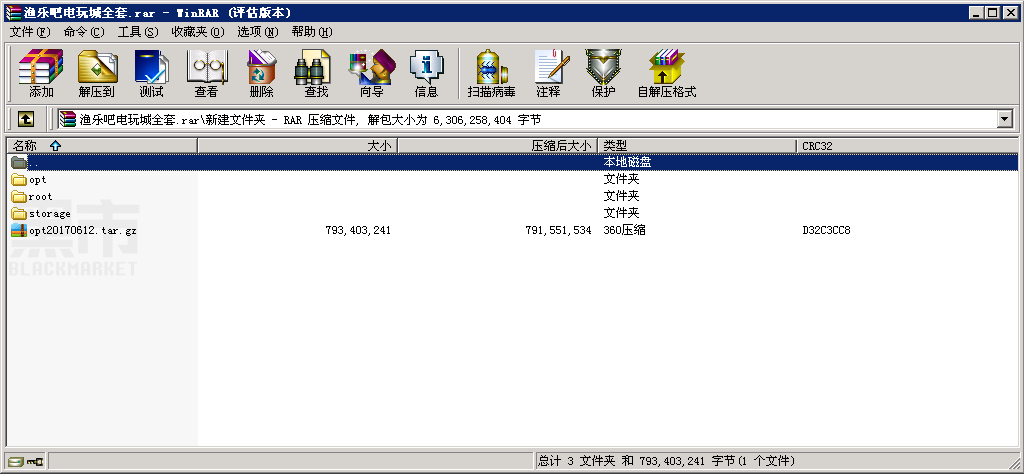Select the root folder name
This screenshot has height=474, width=1024.
coord(40,197)
